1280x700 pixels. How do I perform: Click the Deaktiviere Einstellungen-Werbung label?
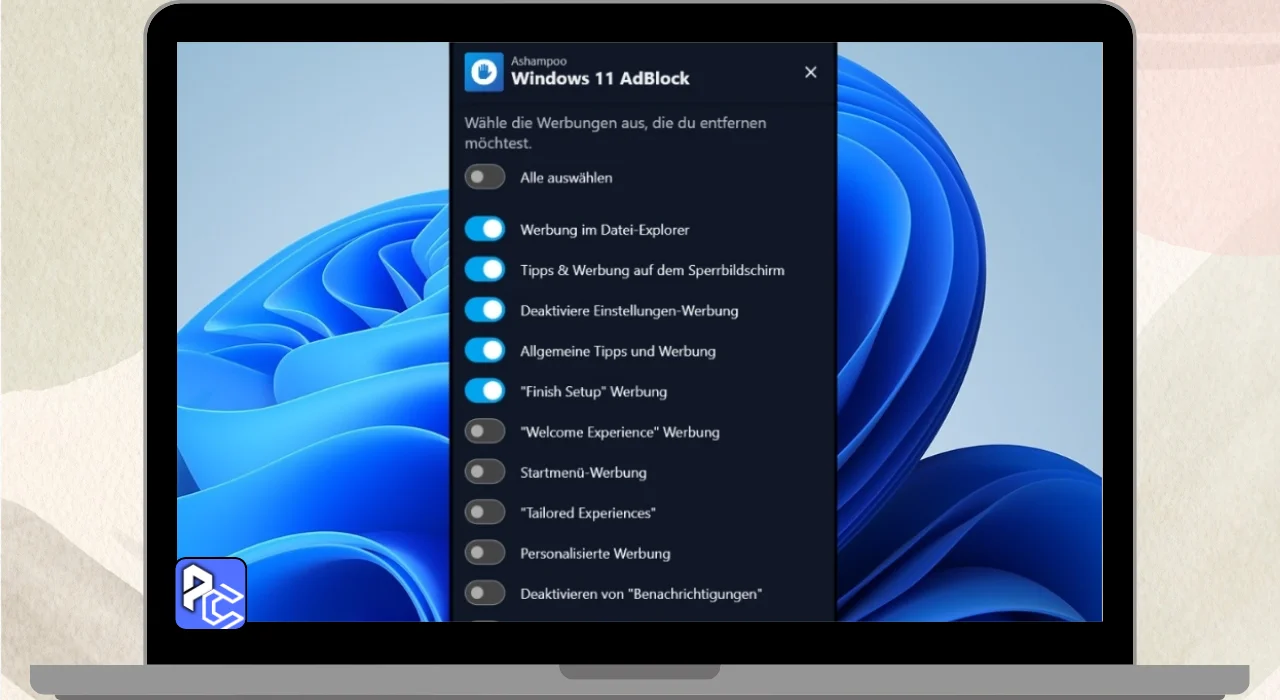[629, 311]
